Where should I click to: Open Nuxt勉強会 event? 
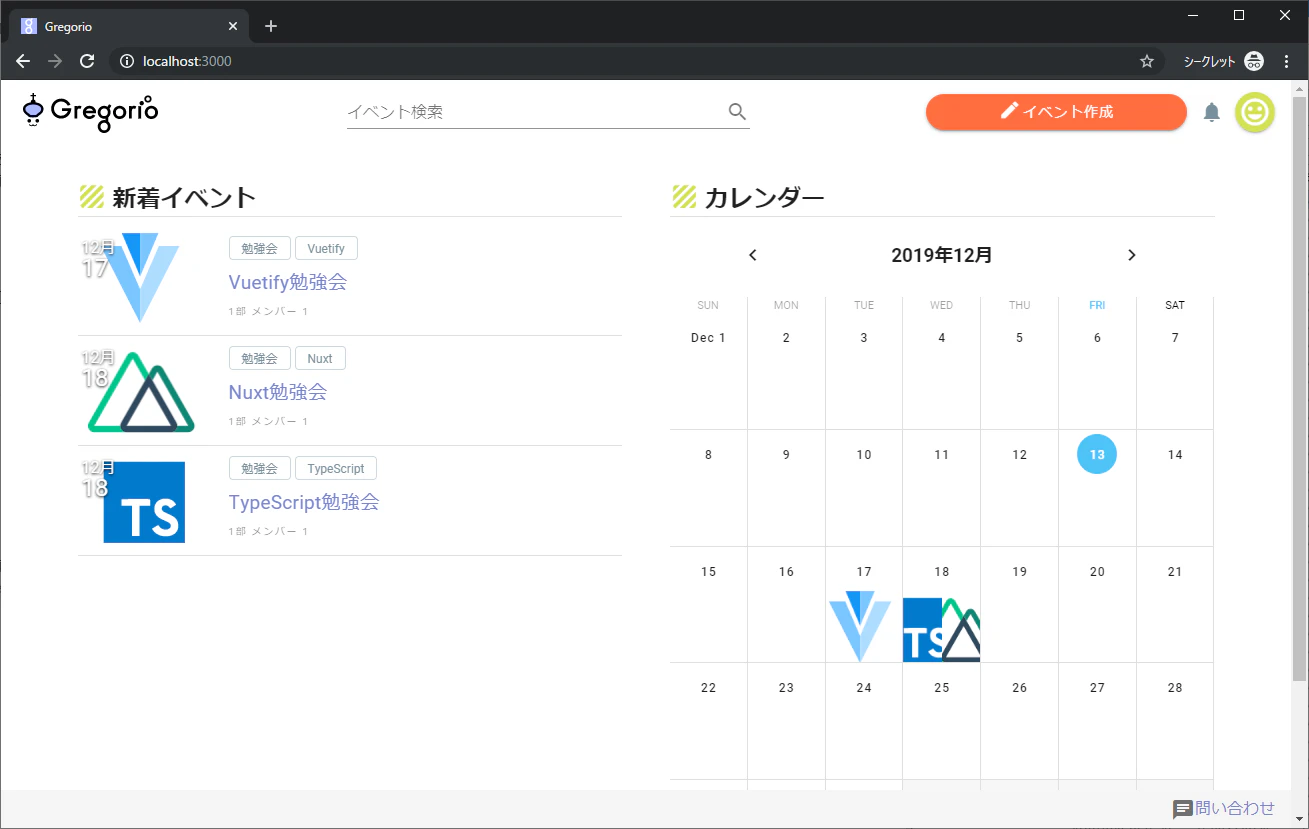(278, 392)
